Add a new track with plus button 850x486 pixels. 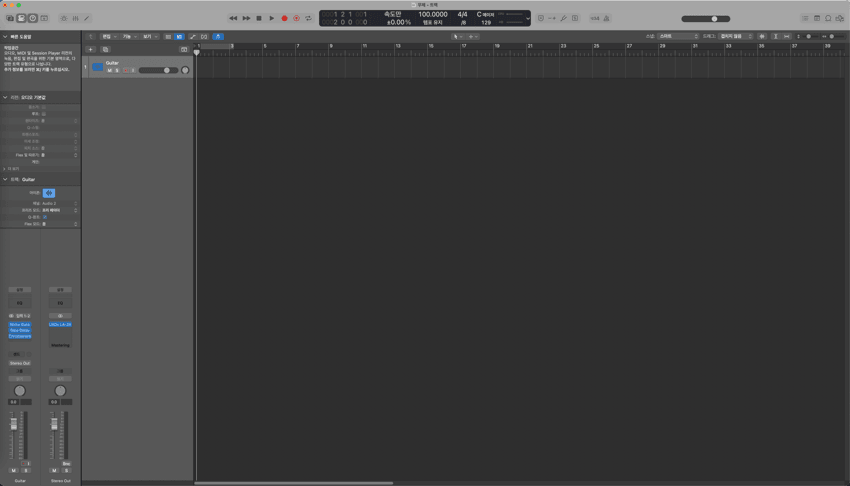point(90,49)
